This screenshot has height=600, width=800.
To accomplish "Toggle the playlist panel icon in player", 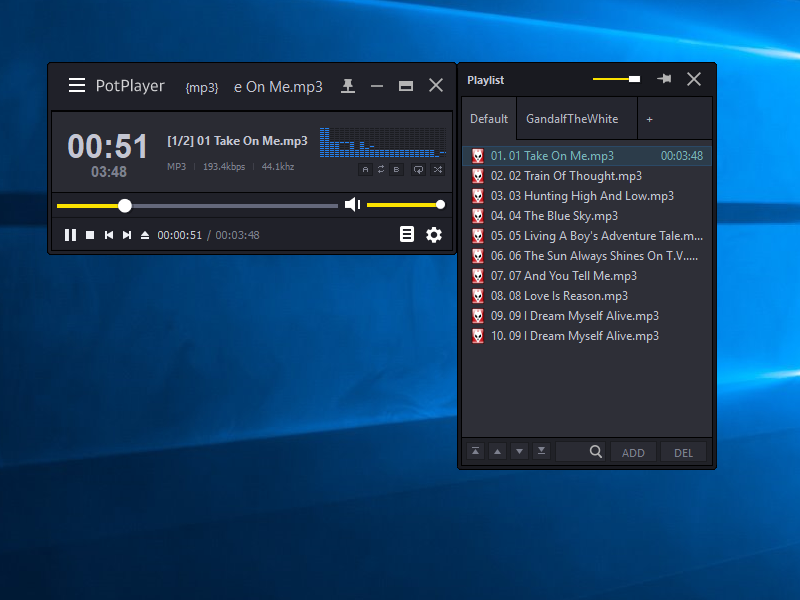I will point(406,235).
